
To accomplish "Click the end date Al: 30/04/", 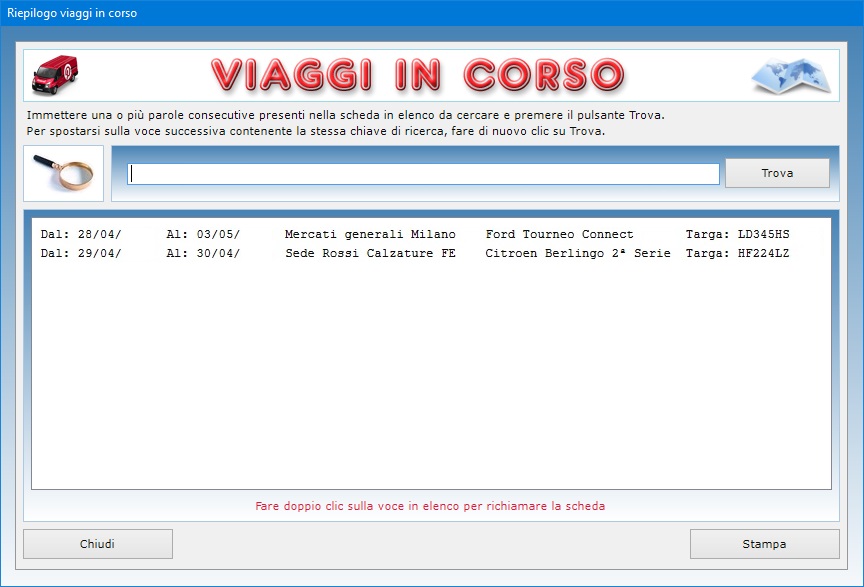I will pos(203,254).
